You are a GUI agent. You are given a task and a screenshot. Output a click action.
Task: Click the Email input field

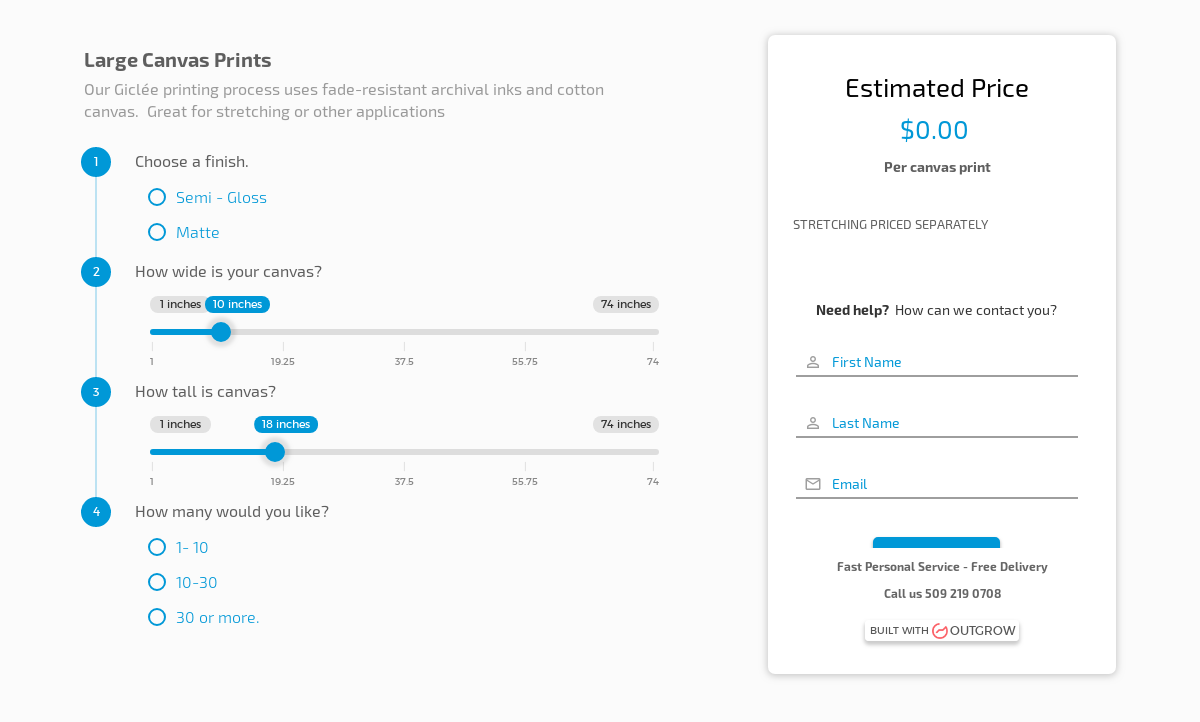coord(937,484)
